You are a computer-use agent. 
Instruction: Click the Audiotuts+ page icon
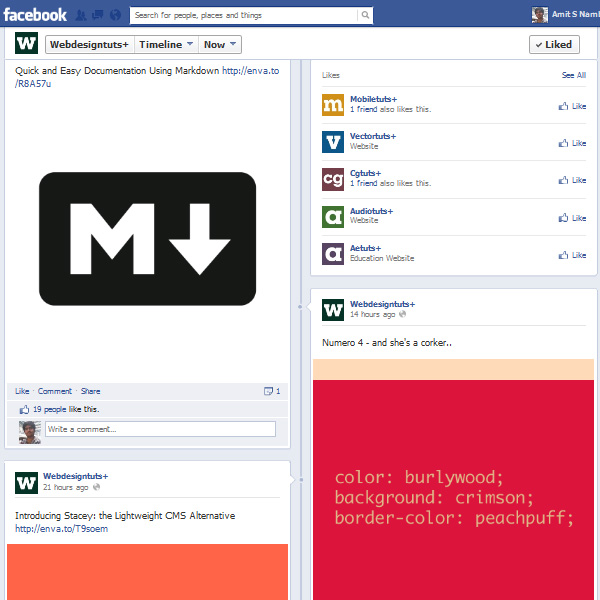click(333, 216)
